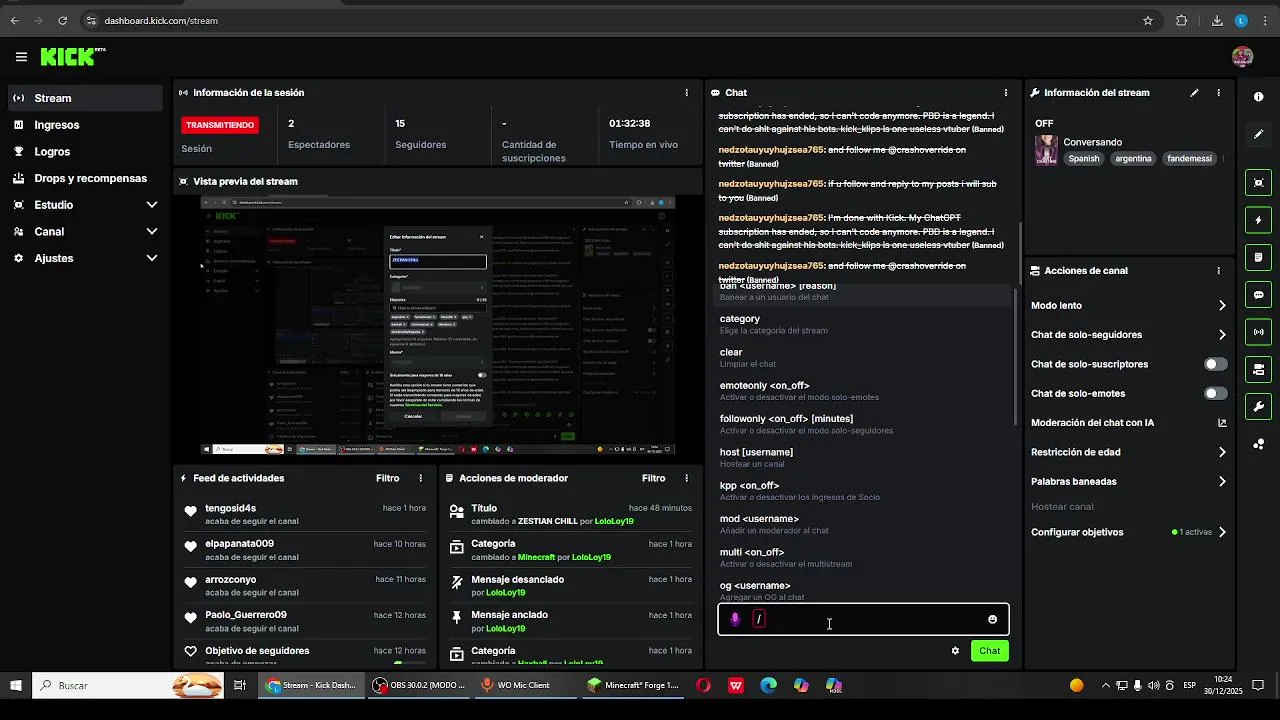Image resolution: width=1280 pixels, height=720 pixels.
Task: Toggle the document log icon in the right sidebar
Action: pos(1258,257)
